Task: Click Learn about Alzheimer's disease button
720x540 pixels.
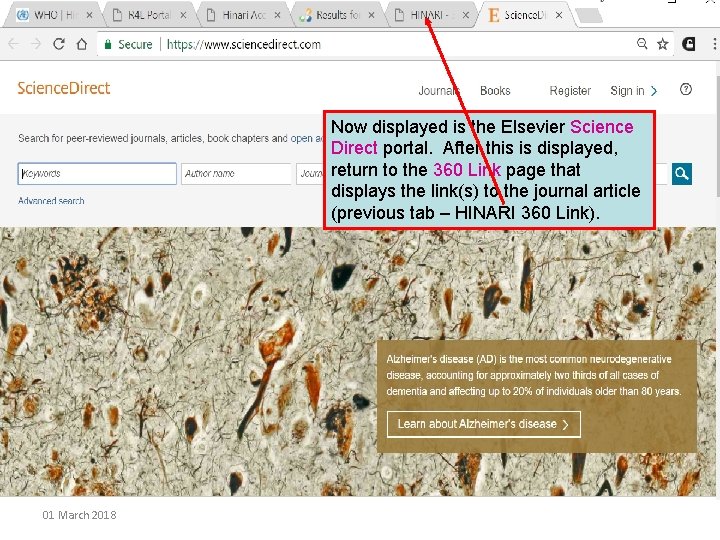Action: 484,424
